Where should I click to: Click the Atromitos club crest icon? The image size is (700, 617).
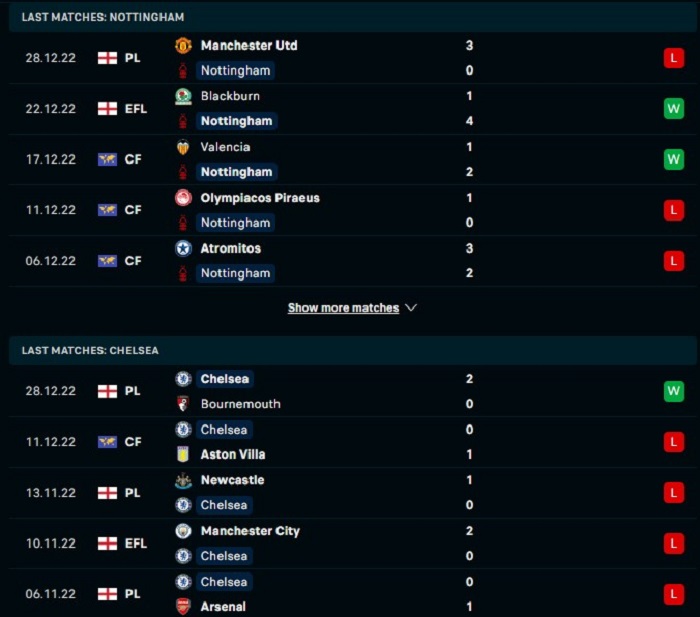click(x=183, y=249)
